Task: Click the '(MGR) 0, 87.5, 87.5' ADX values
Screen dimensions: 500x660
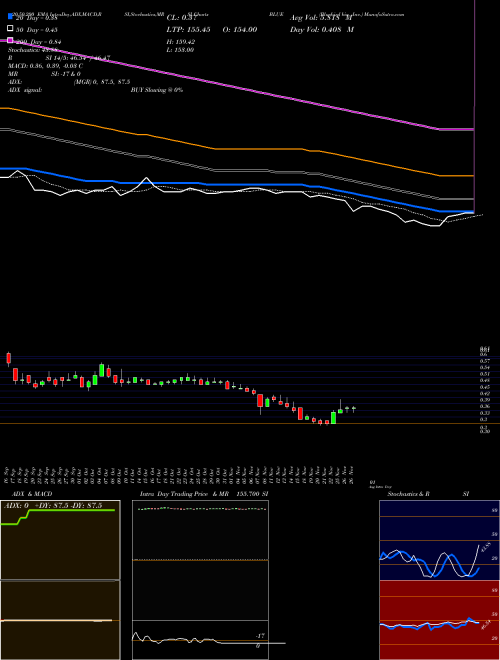Action: coord(102,82)
